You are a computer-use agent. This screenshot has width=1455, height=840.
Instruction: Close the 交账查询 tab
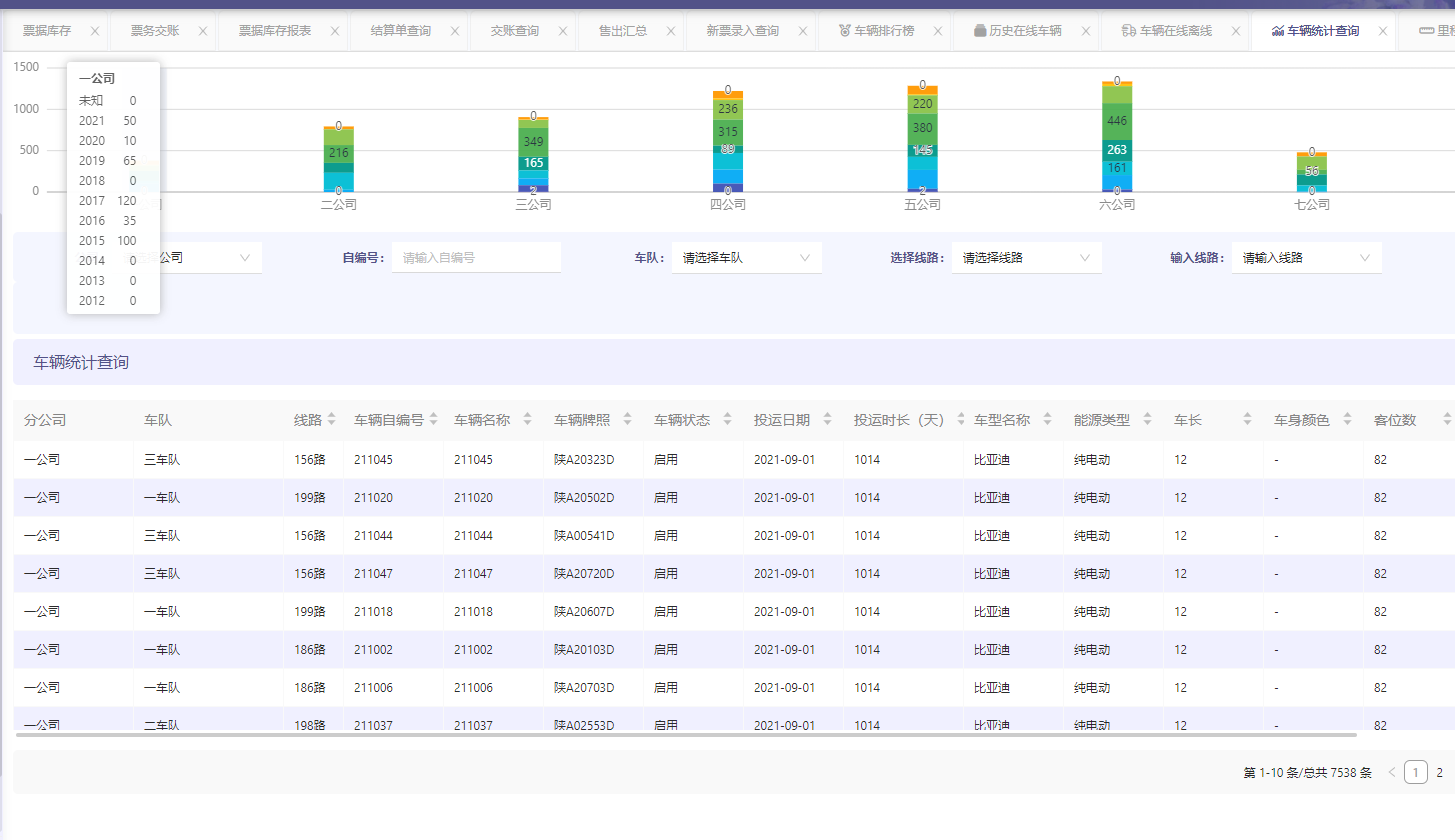click(563, 31)
